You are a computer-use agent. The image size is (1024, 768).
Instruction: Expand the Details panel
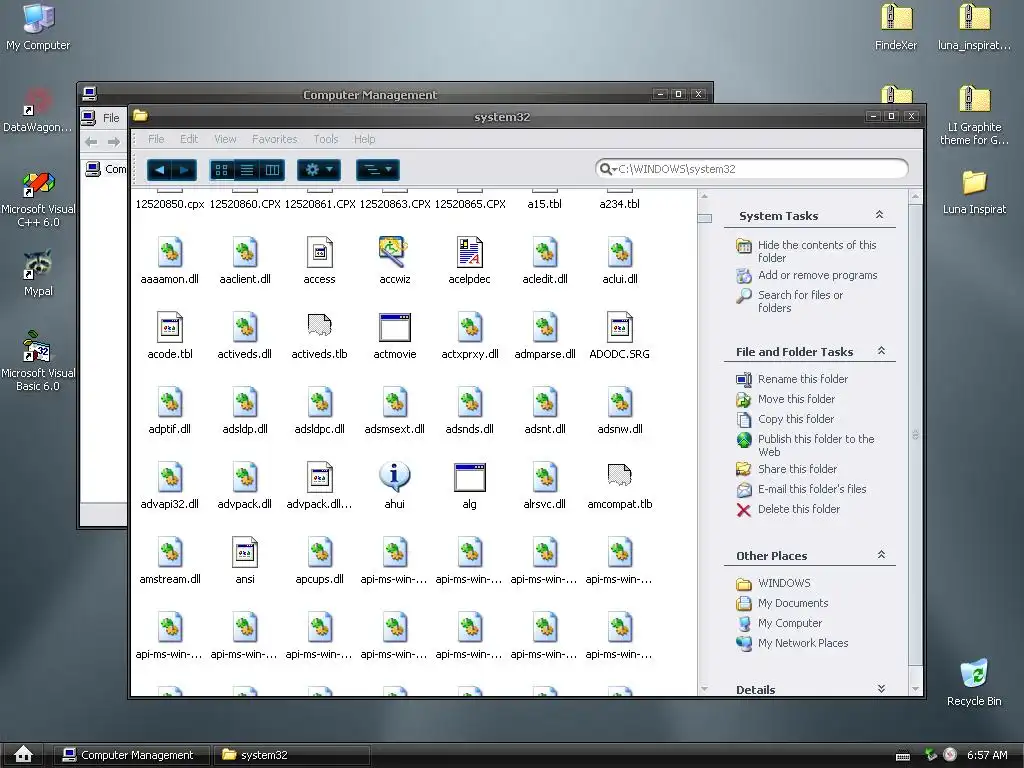[881, 688]
